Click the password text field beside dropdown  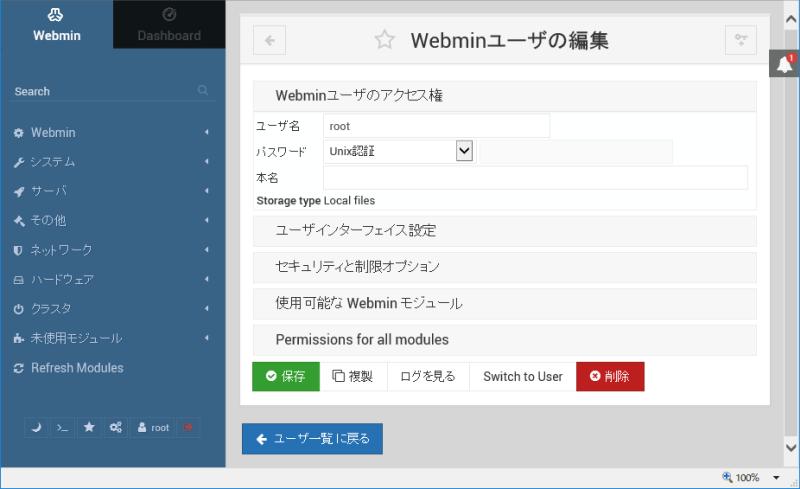tap(576, 152)
